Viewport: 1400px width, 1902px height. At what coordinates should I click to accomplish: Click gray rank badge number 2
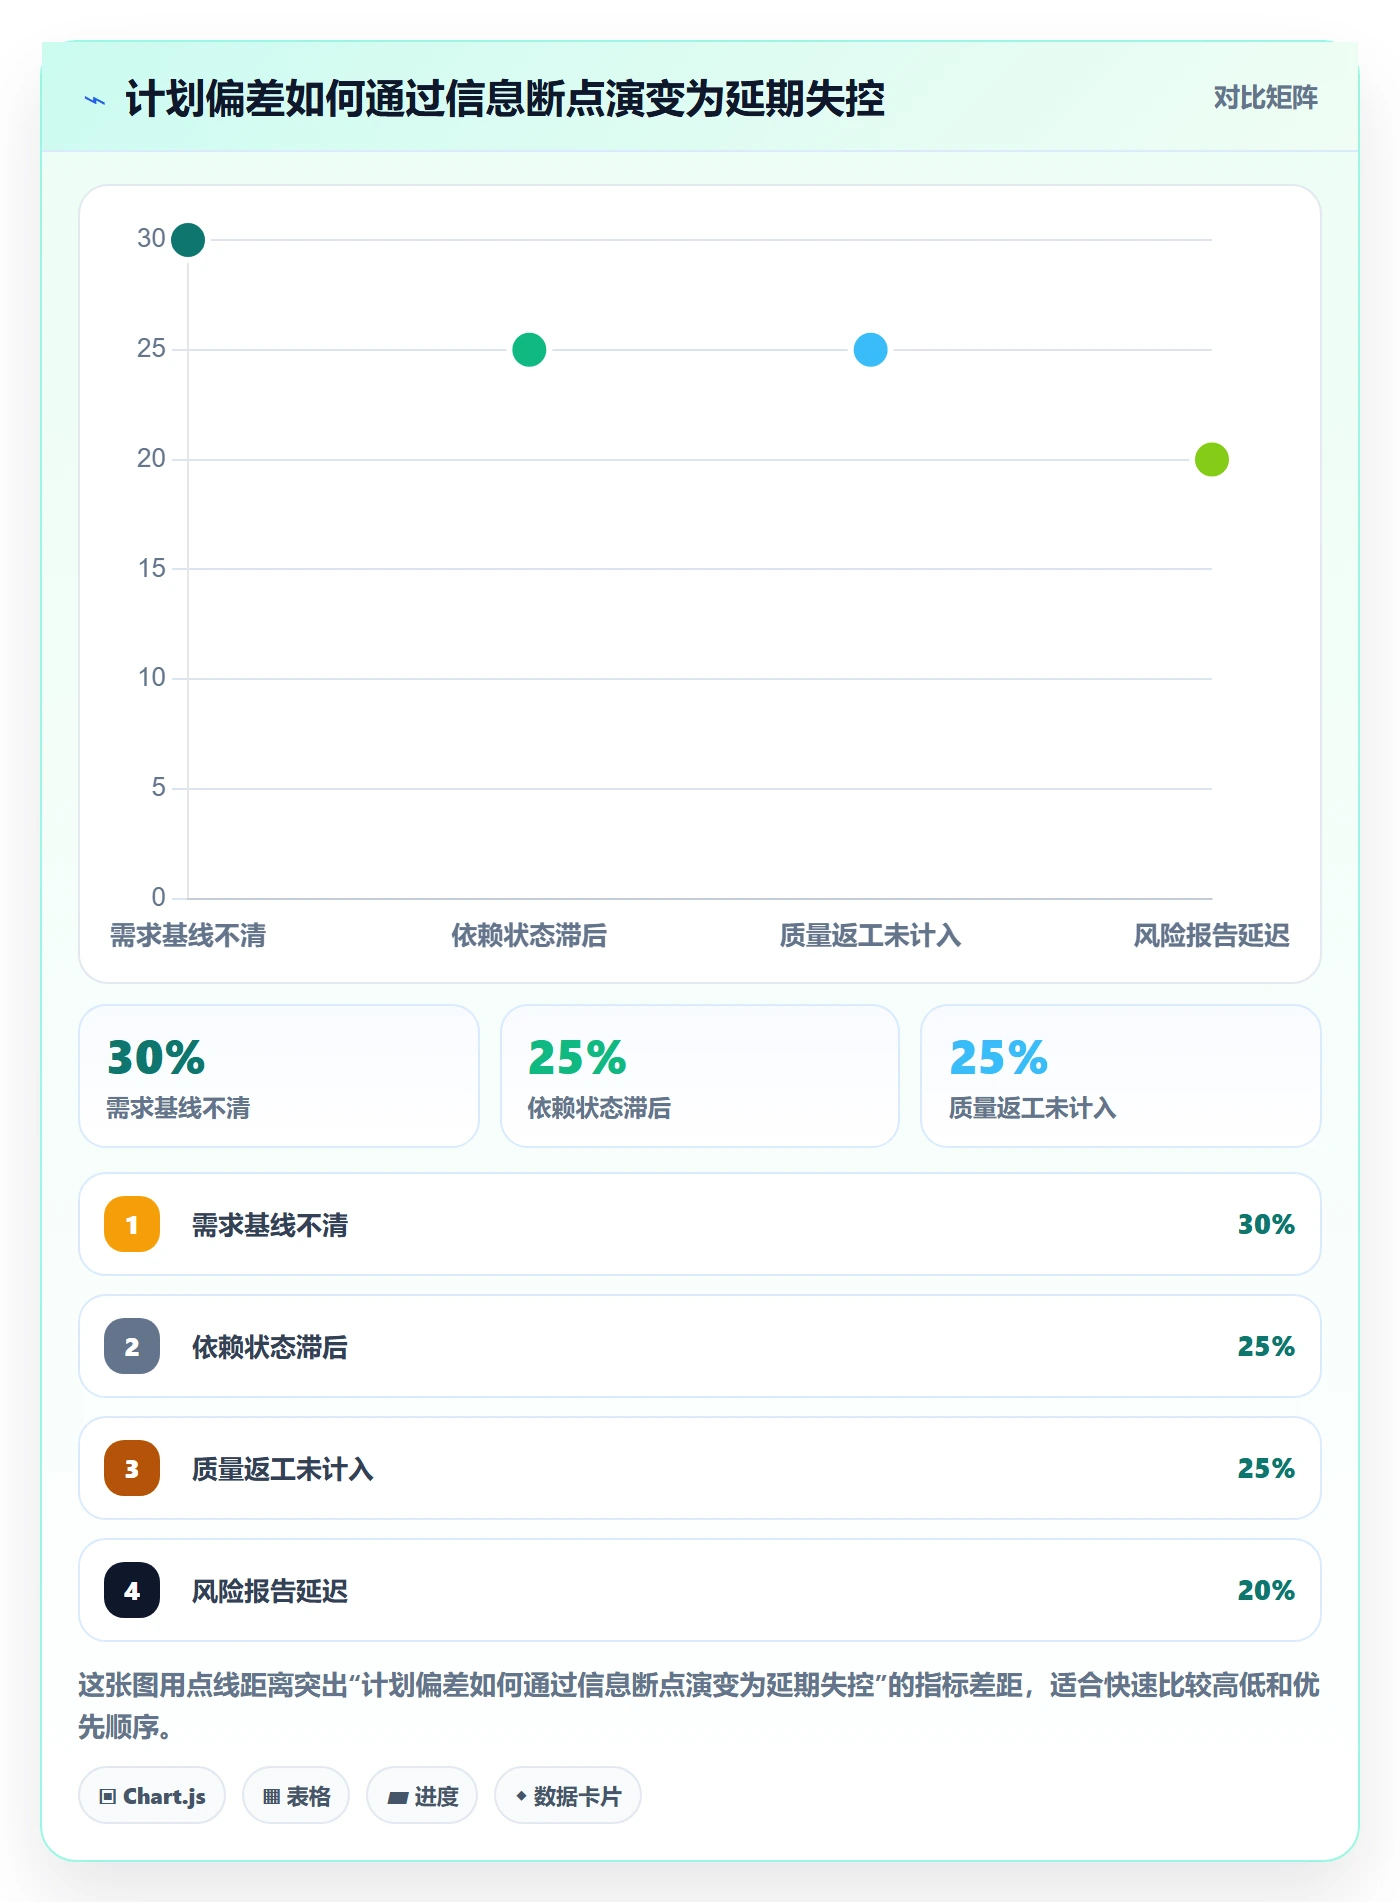[x=132, y=1346]
